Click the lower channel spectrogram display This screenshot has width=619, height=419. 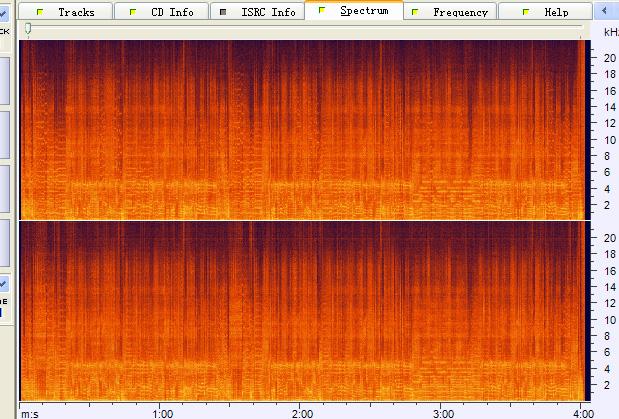tap(305, 311)
